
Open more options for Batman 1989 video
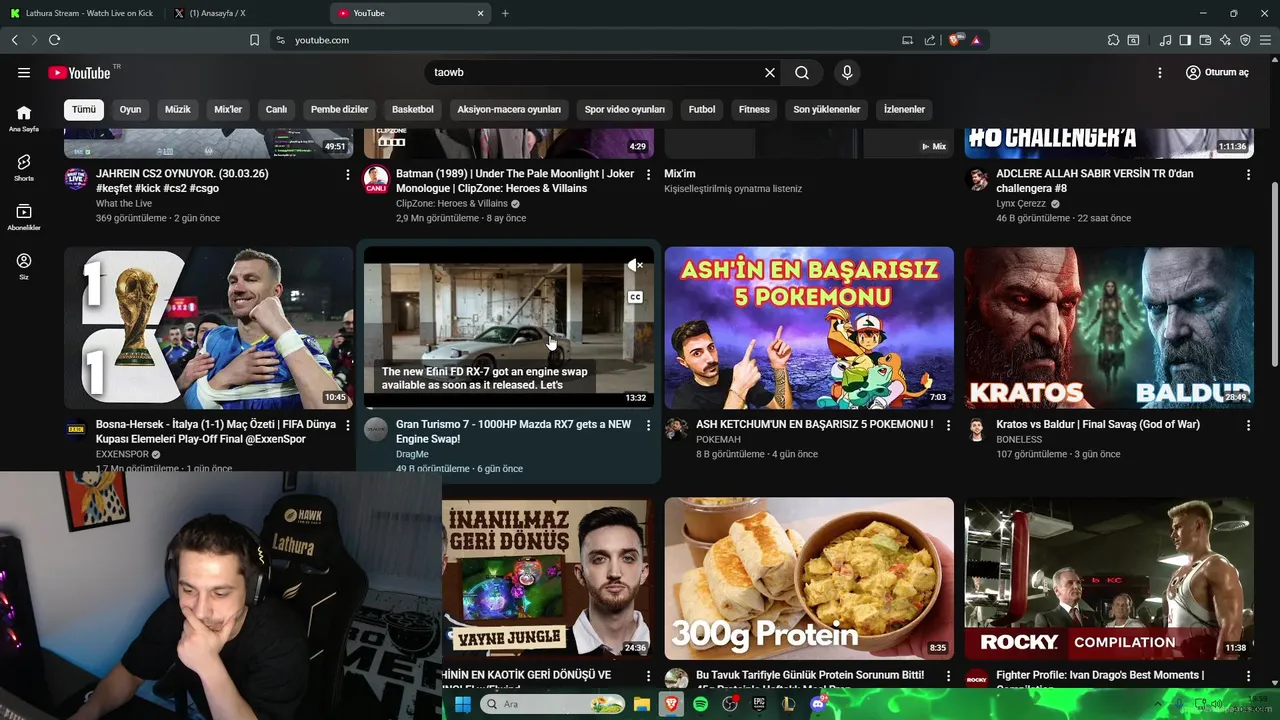[x=648, y=174]
